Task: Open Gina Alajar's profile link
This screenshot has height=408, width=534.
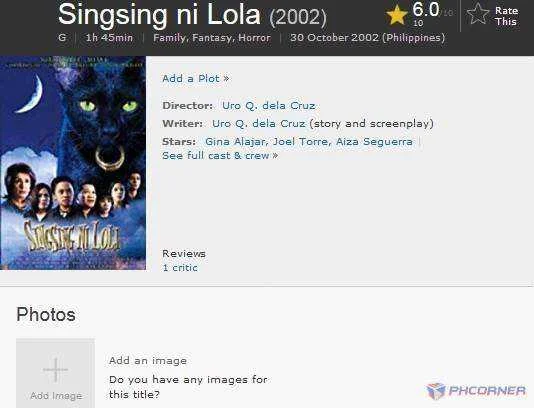Action: click(x=235, y=141)
